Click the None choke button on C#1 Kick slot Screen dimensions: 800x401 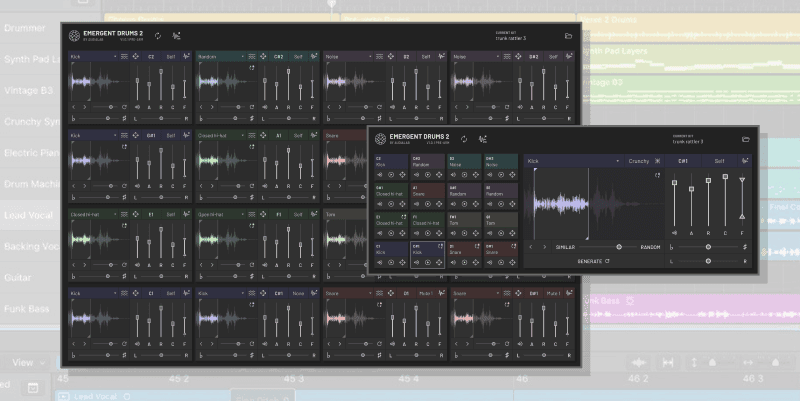point(298,293)
